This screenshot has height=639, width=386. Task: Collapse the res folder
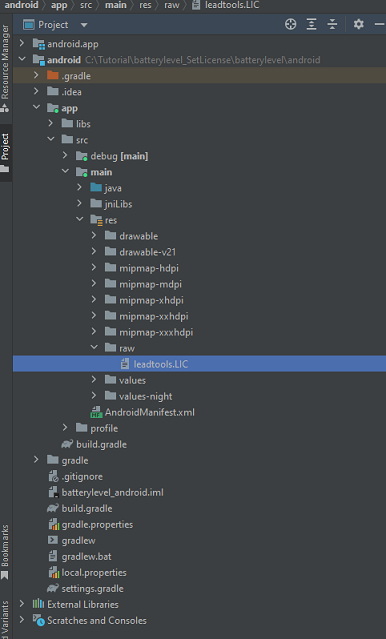(79, 220)
